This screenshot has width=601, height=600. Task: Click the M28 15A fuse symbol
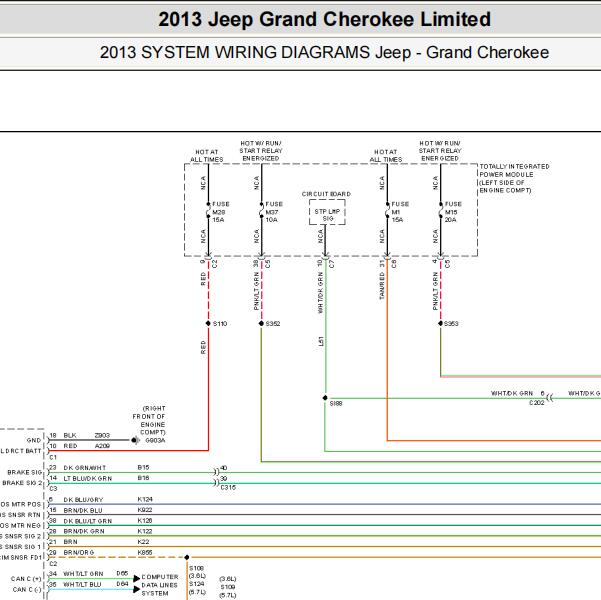tap(206, 210)
